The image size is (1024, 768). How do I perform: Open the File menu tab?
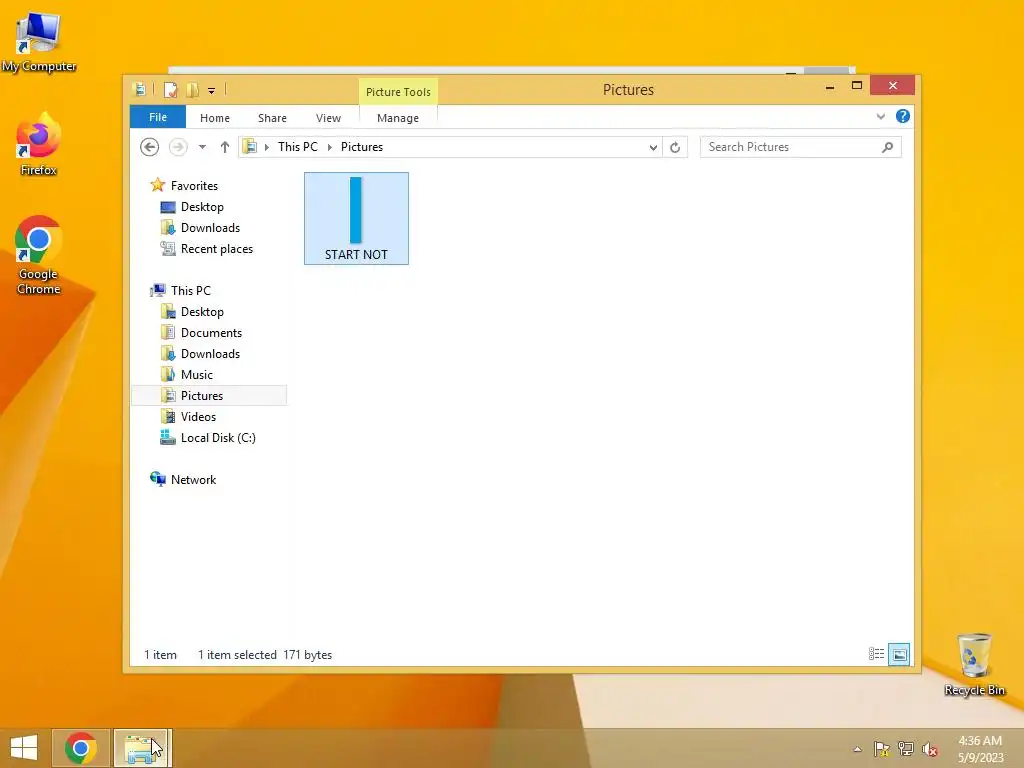click(x=158, y=117)
